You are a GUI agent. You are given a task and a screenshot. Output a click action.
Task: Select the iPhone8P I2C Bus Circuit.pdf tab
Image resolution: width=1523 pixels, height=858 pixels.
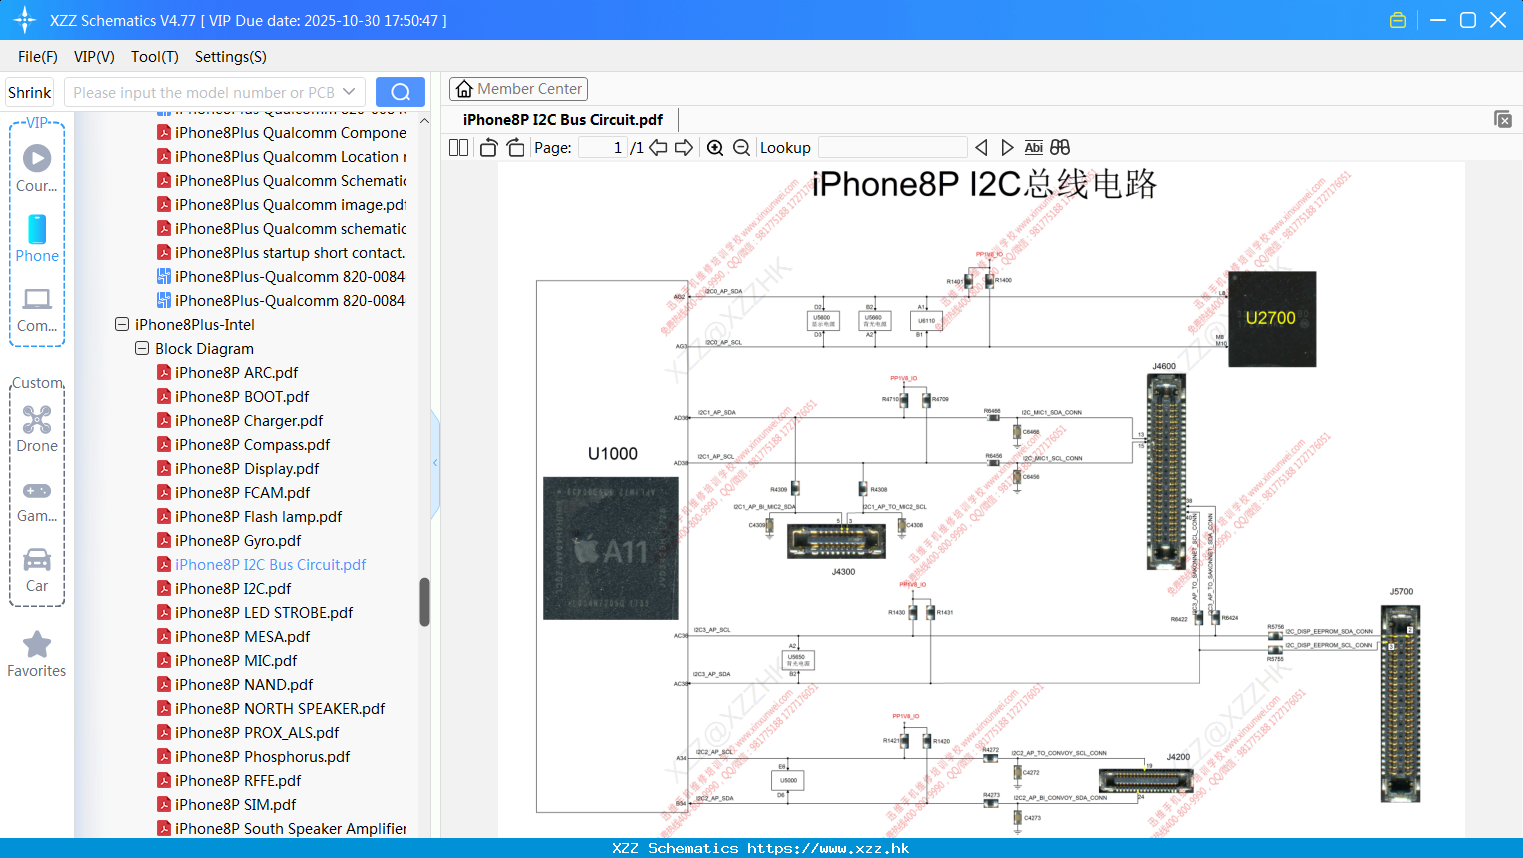click(x=563, y=120)
